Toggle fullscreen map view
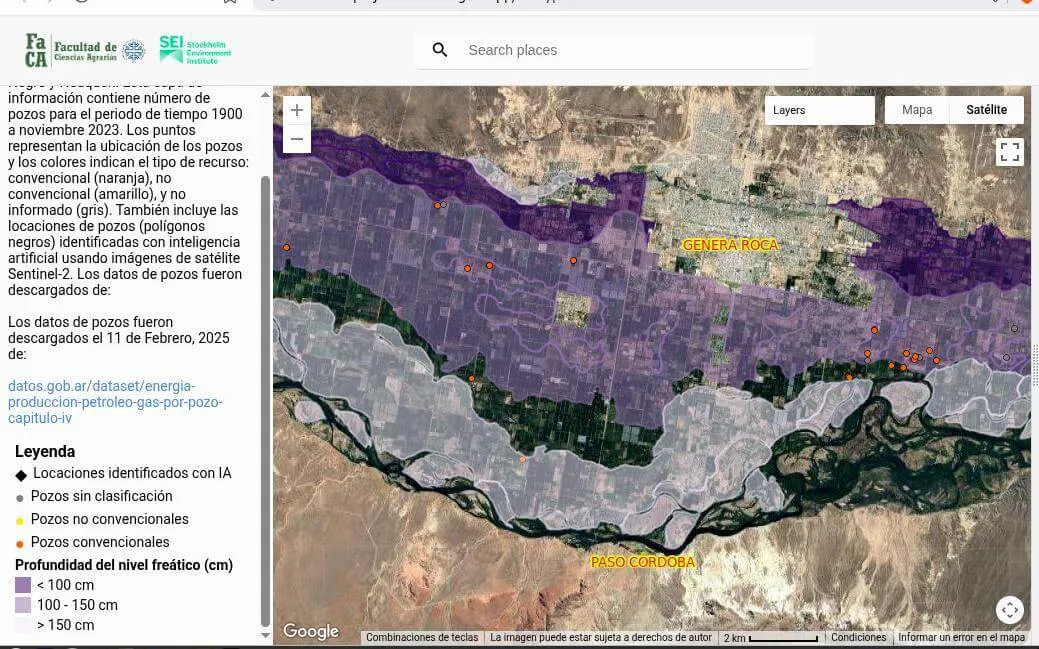This screenshot has width=1039, height=649. click(x=1010, y=152)
